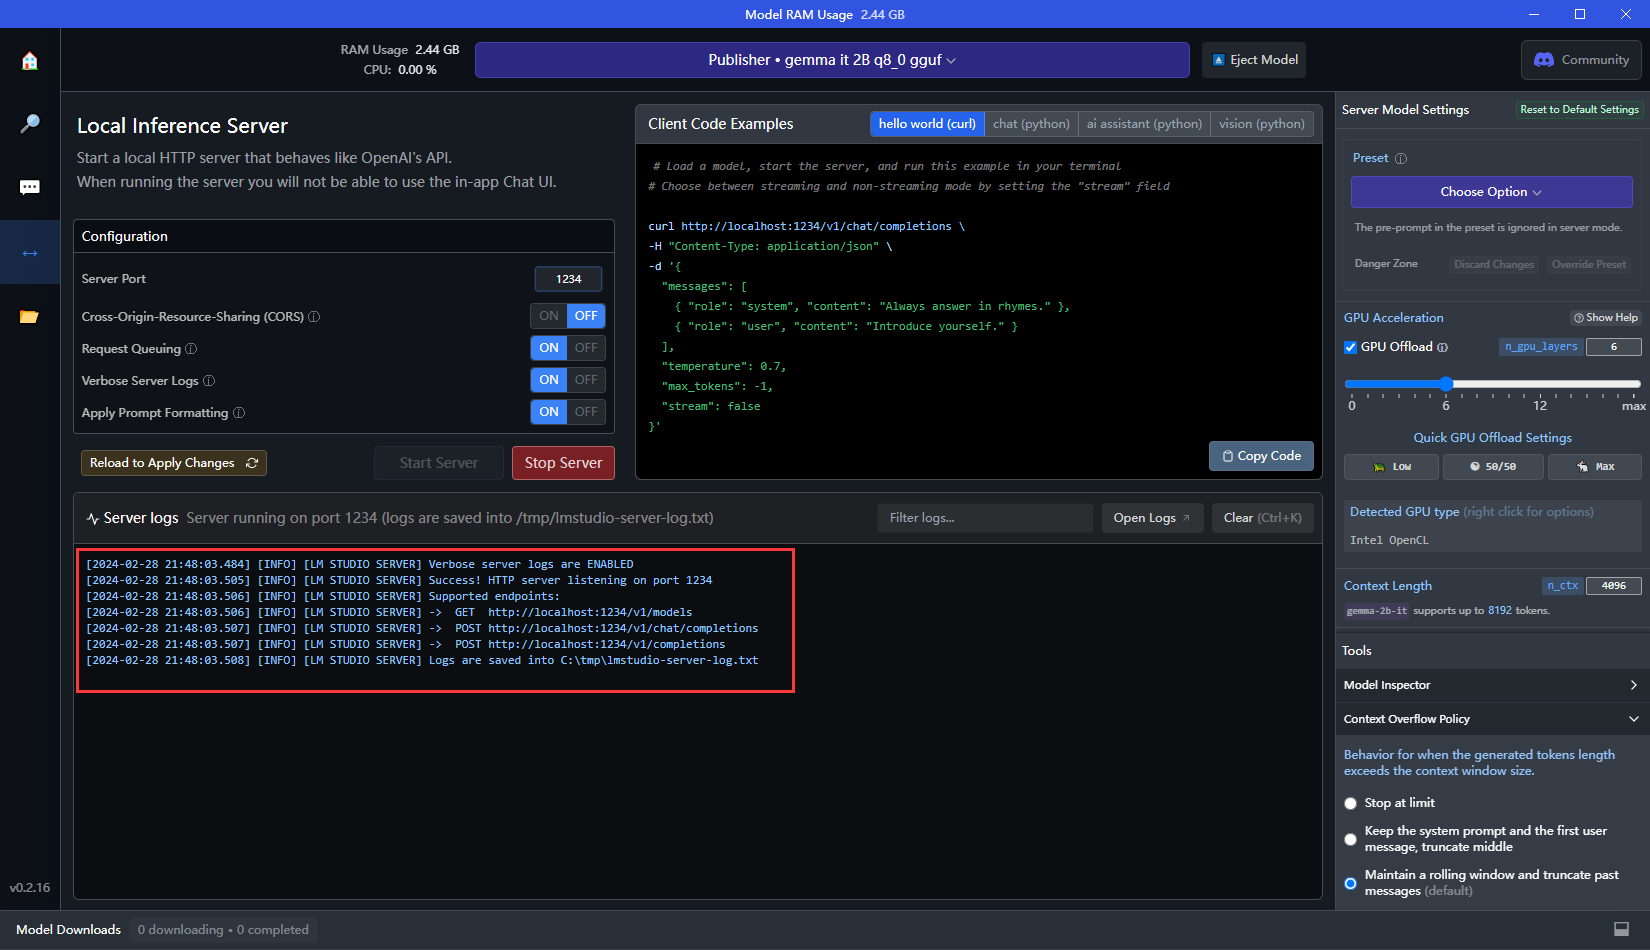The height and width of the screenshot is (950, 1650).
Task: Collapse the Context Overflow Policy section
Action: point(1492,720)
